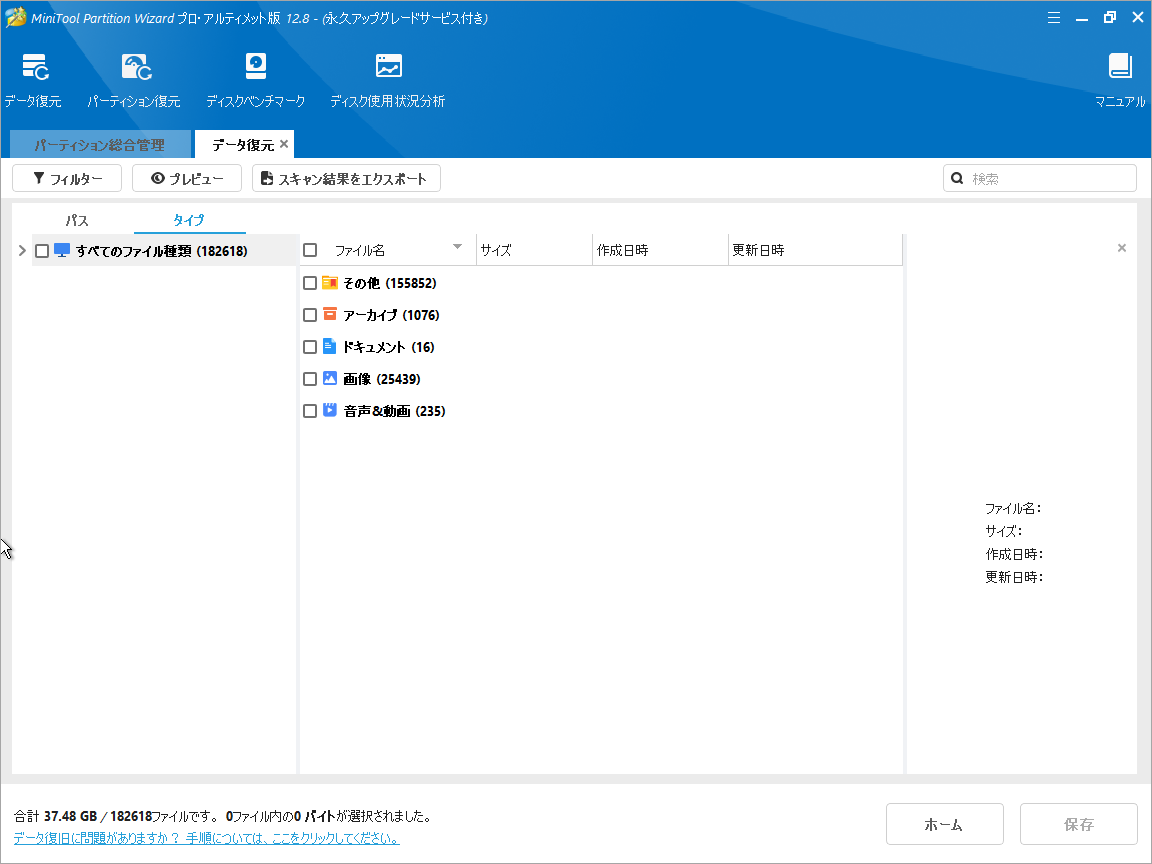Click the その他 folder icon
Screen dimensions: 1152x864
pyautogui.click(x=330, y=283)
